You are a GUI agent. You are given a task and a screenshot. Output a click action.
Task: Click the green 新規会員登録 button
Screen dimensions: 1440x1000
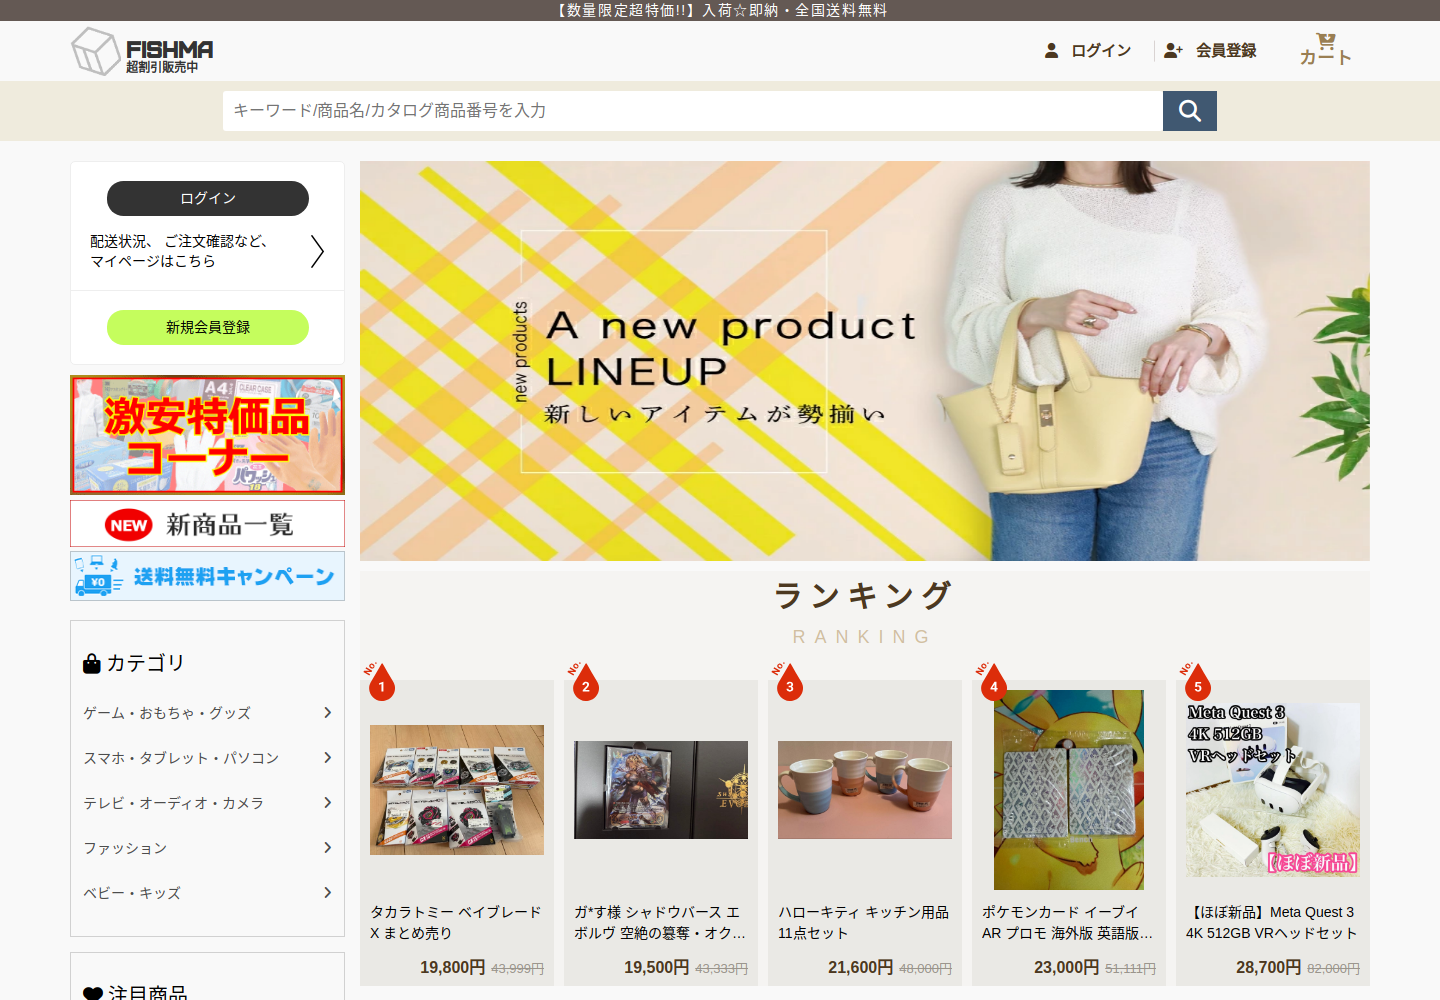(x=208, y=327)
